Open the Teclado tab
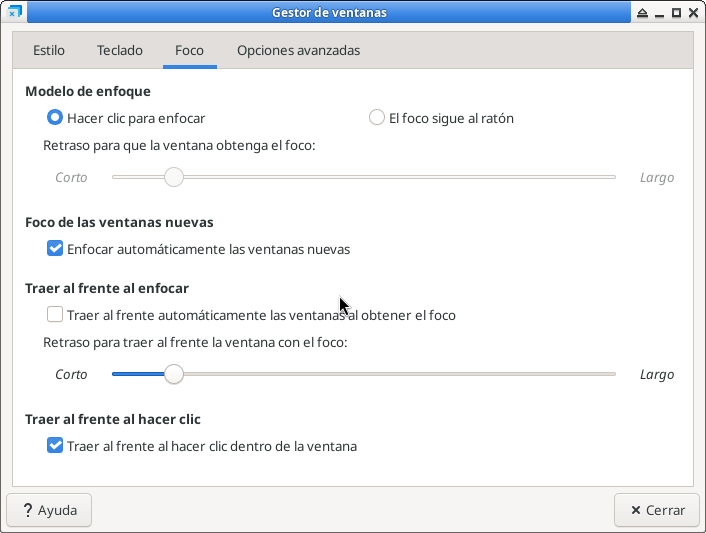 [x=120, y=50]
